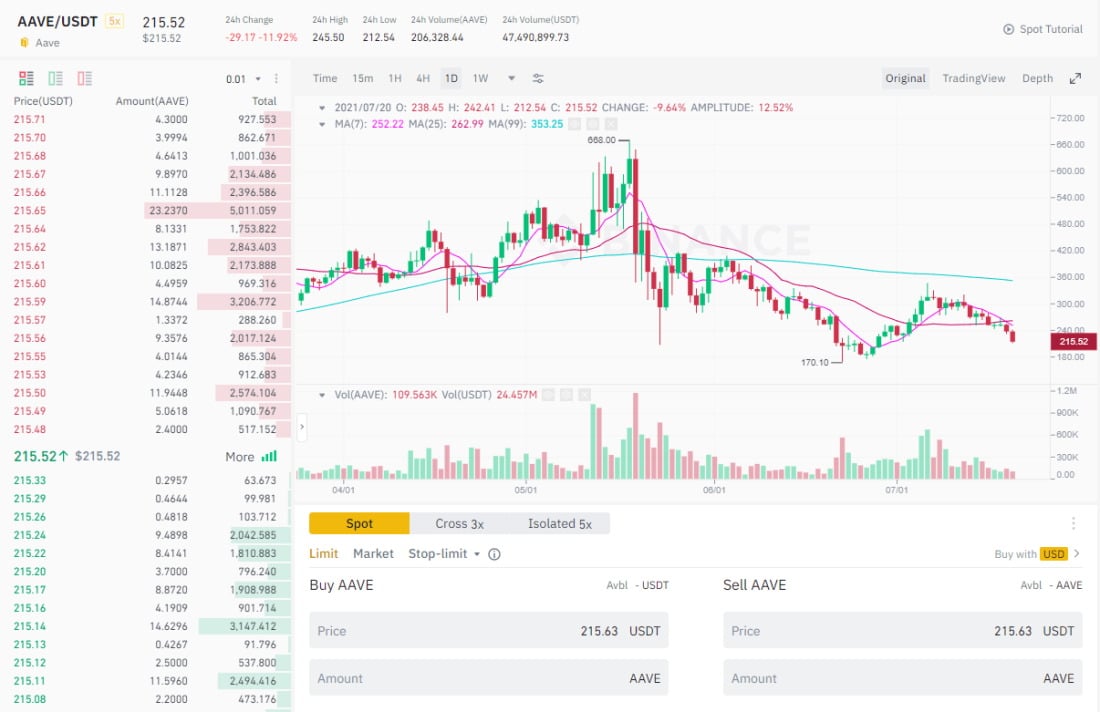
Task: Click the 5x margin badge
Action: 114,21
